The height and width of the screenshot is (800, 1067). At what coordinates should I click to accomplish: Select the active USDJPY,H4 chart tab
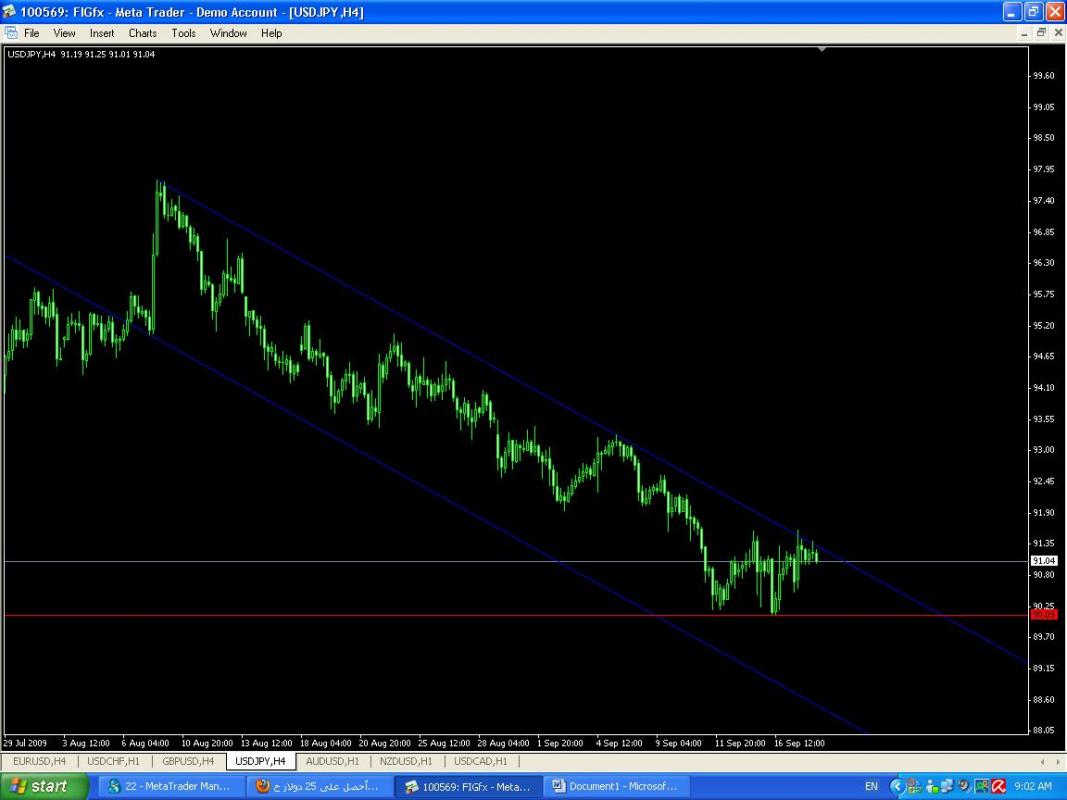pyautogui.click(x=261, y=761)
